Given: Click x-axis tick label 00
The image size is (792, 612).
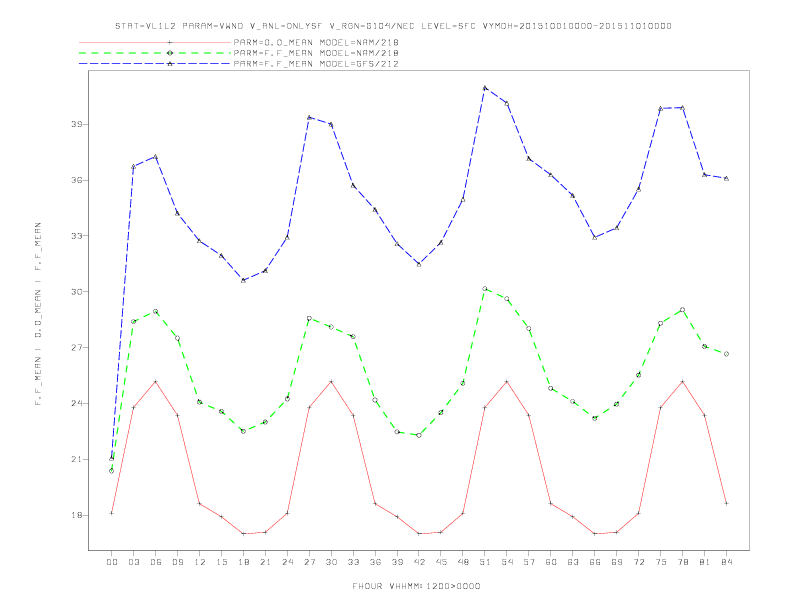Looking at the screenshot, I should (x=112, y=562).
